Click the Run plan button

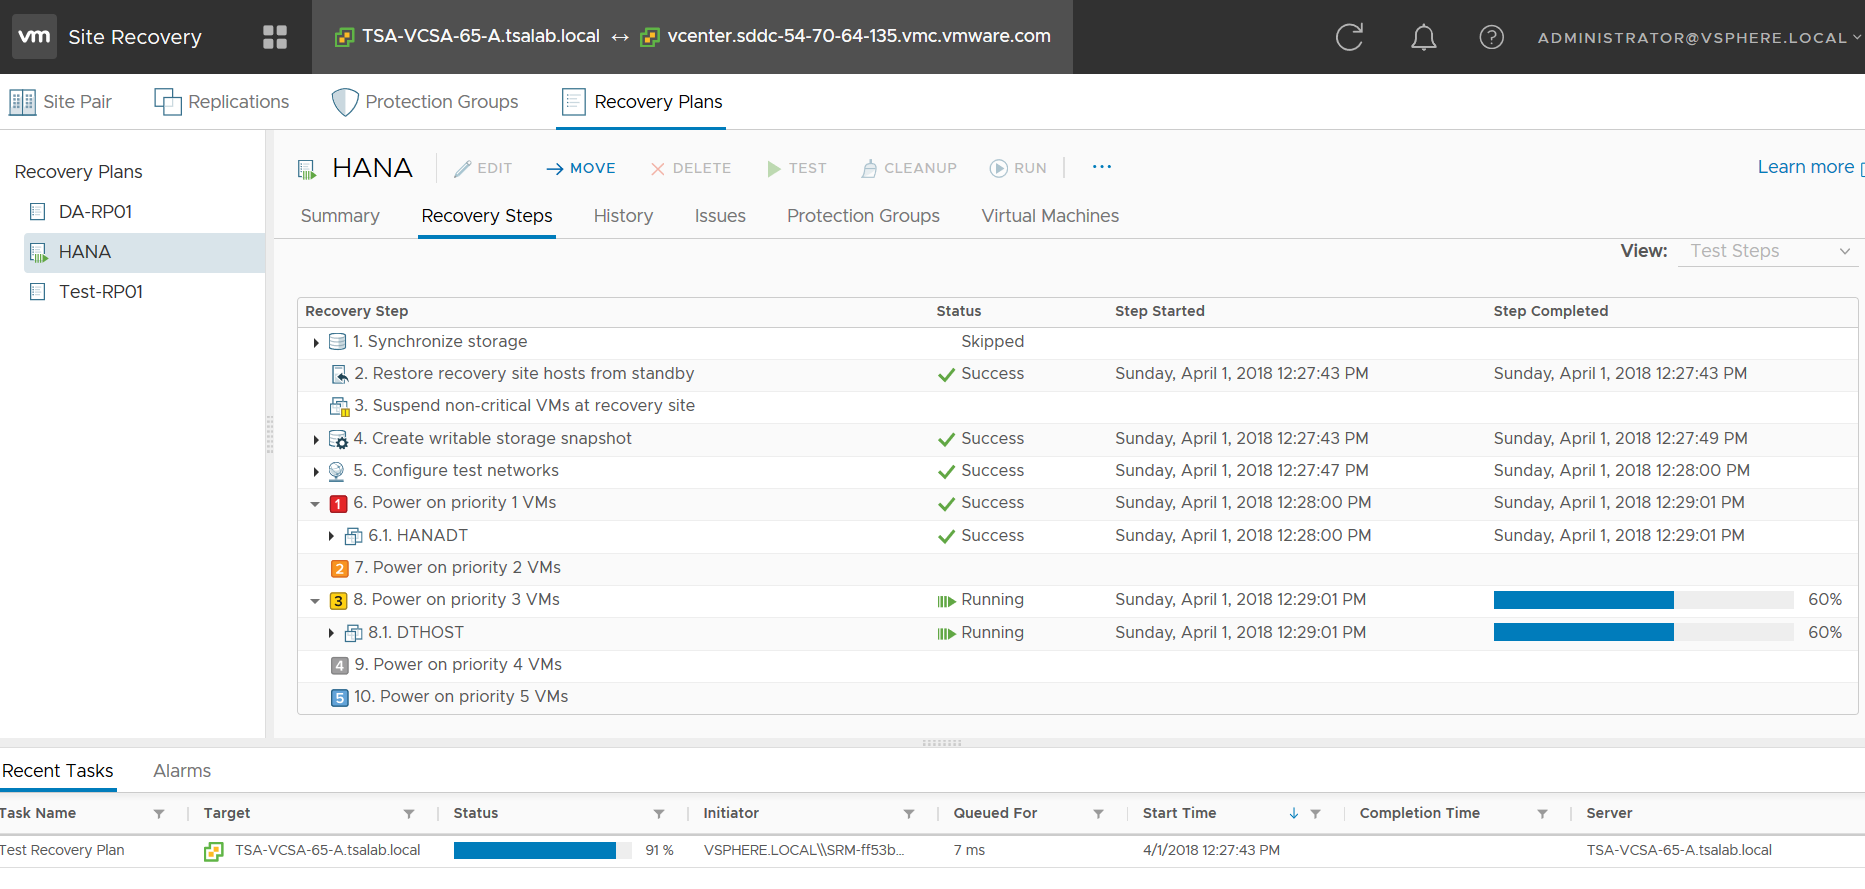point(1018,168)
